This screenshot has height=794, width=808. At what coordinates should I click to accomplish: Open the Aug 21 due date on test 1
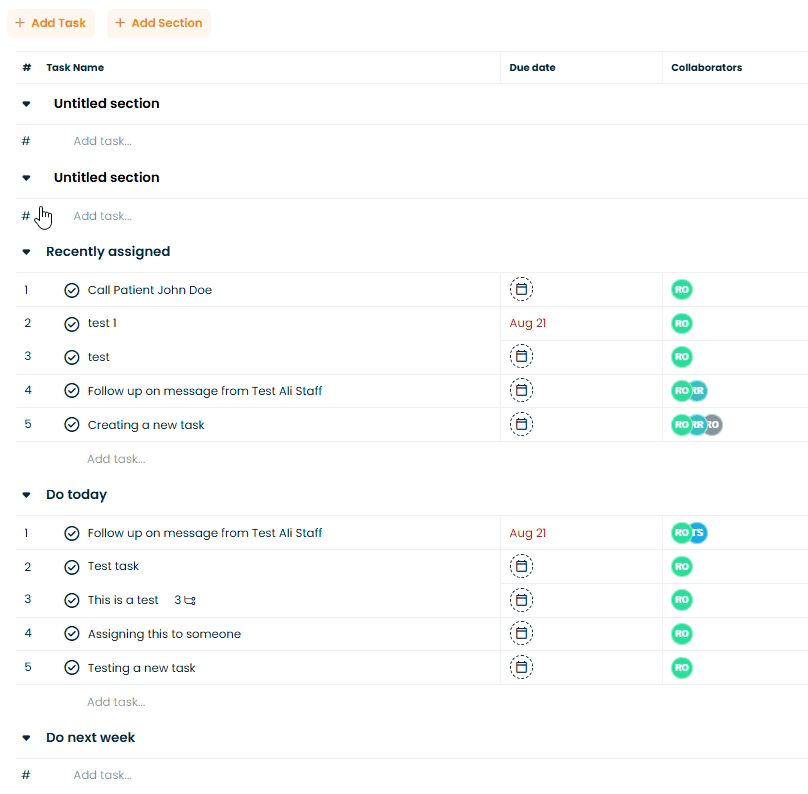pos(527,323)
